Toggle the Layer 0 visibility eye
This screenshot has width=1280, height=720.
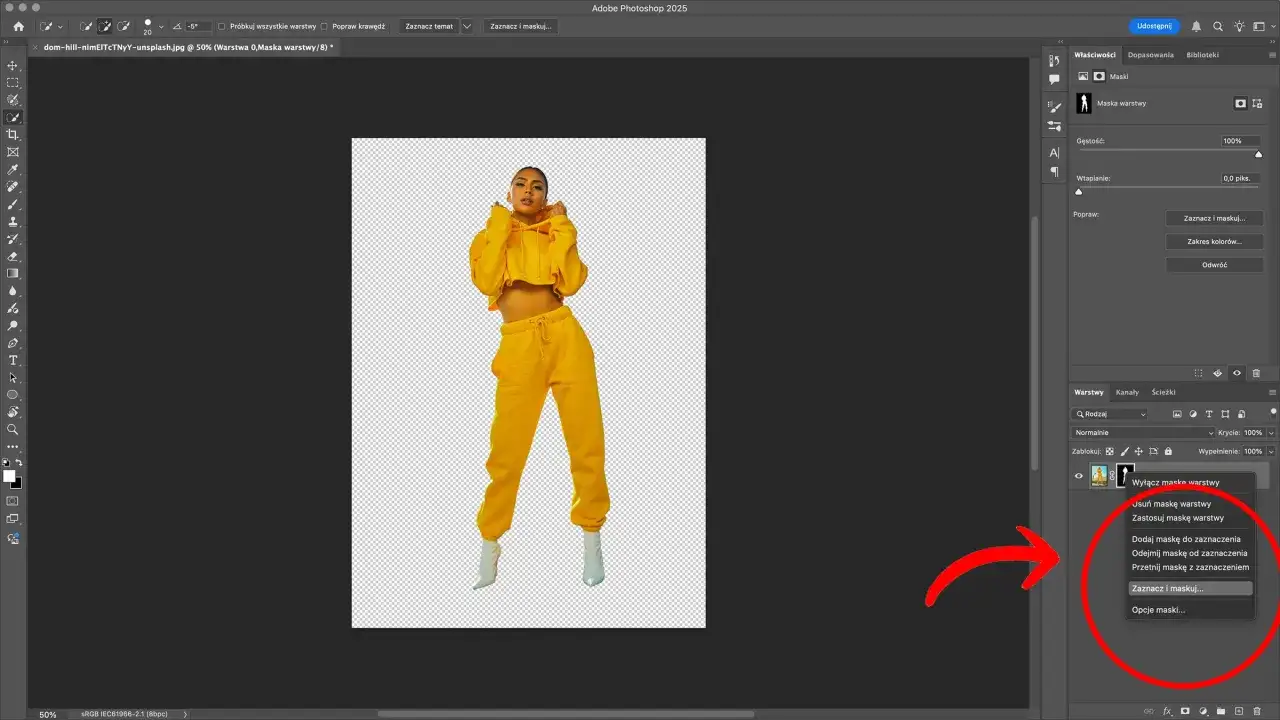(1079, 475)
